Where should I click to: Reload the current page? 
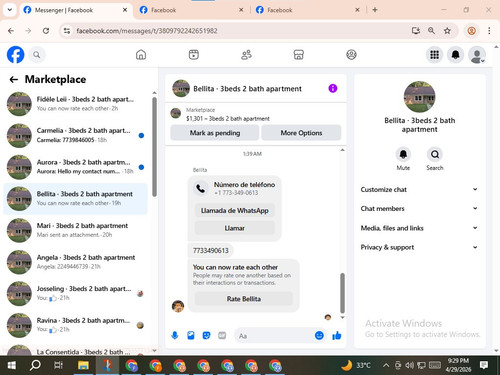tap(46, 31)
